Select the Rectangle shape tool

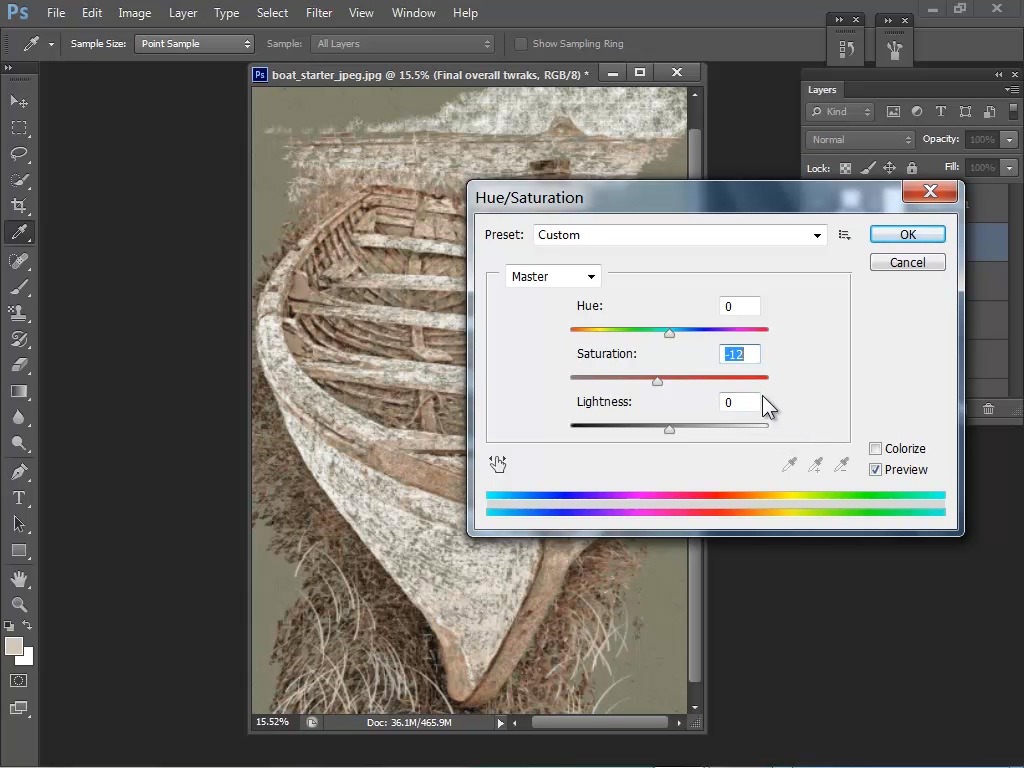(19, 551)
